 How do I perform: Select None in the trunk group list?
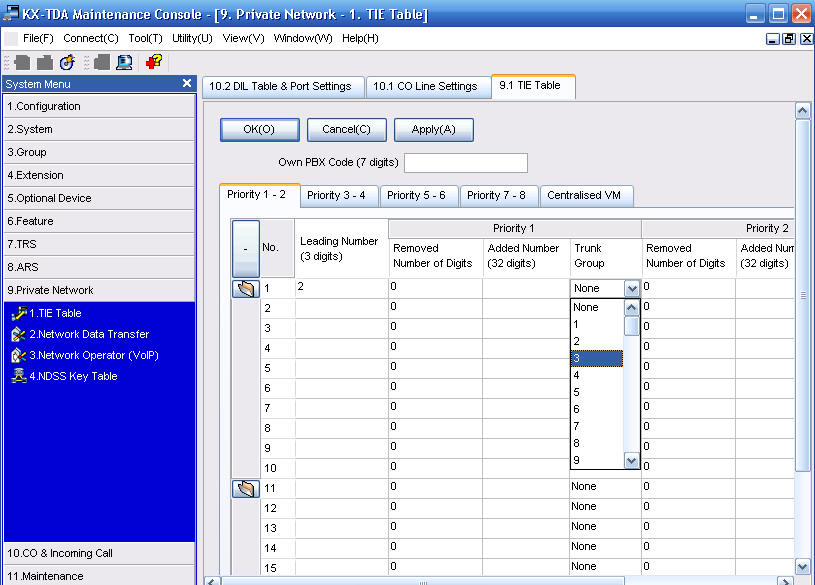pos(597,307)
